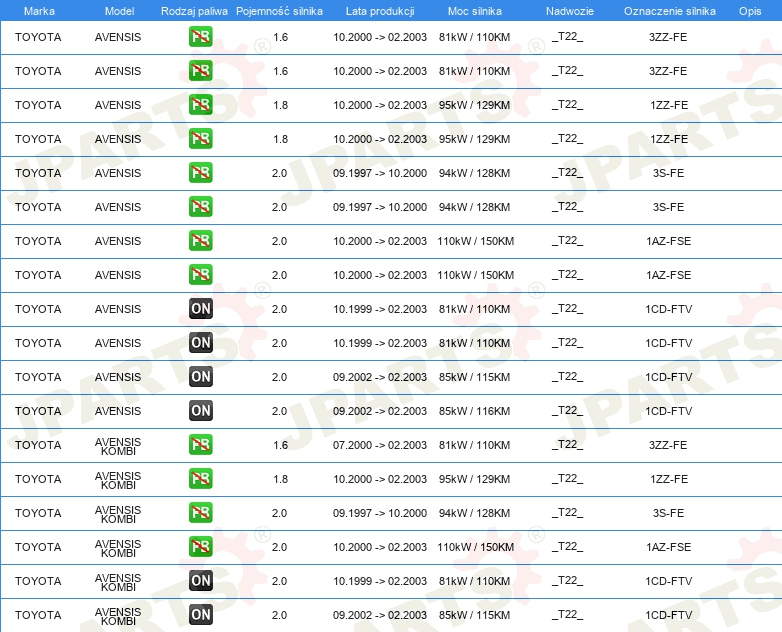This screenshot has width=782, height=632.
Task: Click the petrol icon in the first 3S-FE row
Action: pos(200,173)
